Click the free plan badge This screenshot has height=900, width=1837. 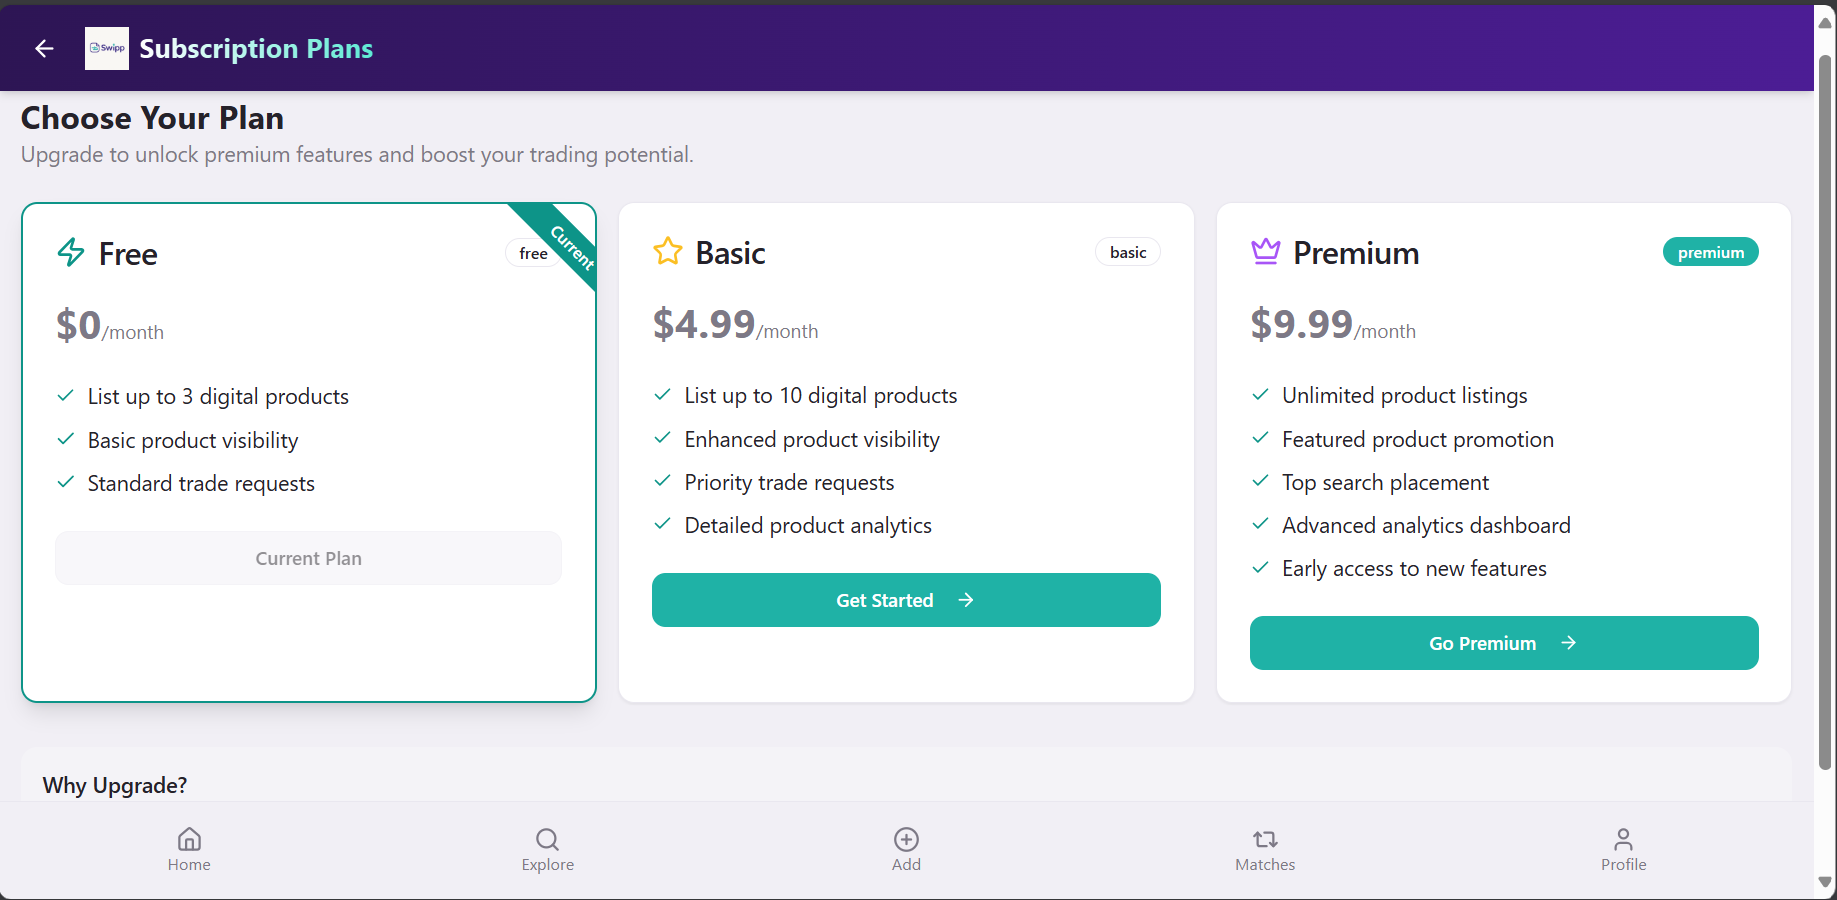point(533,253)
